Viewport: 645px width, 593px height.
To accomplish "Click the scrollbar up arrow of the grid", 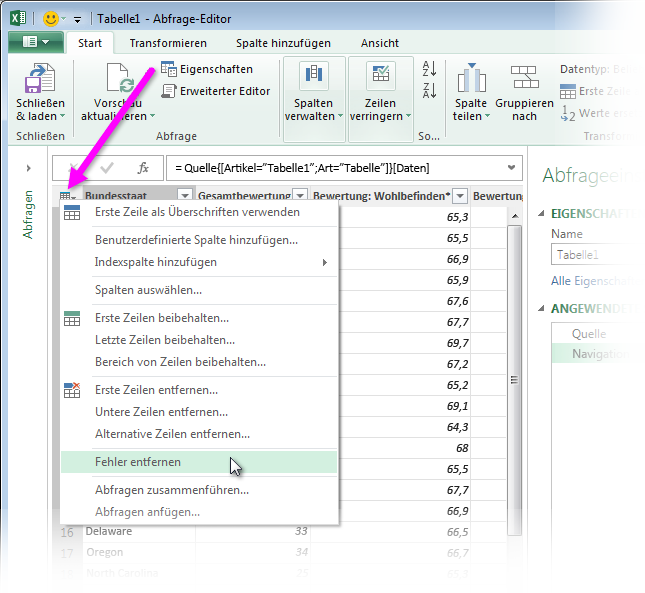I will pos(515,216).
